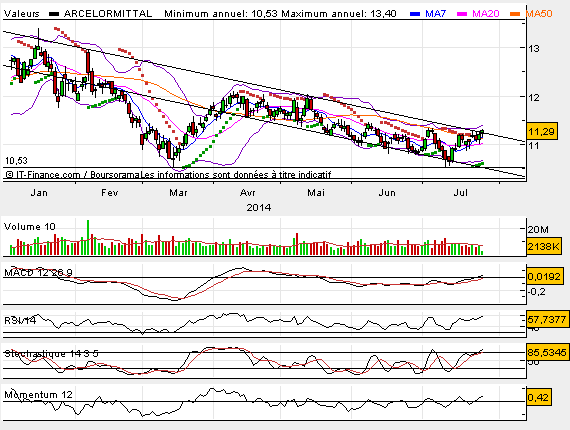Click the Mai month label
This screenshot has width=570, height=430.
(316, 193)
